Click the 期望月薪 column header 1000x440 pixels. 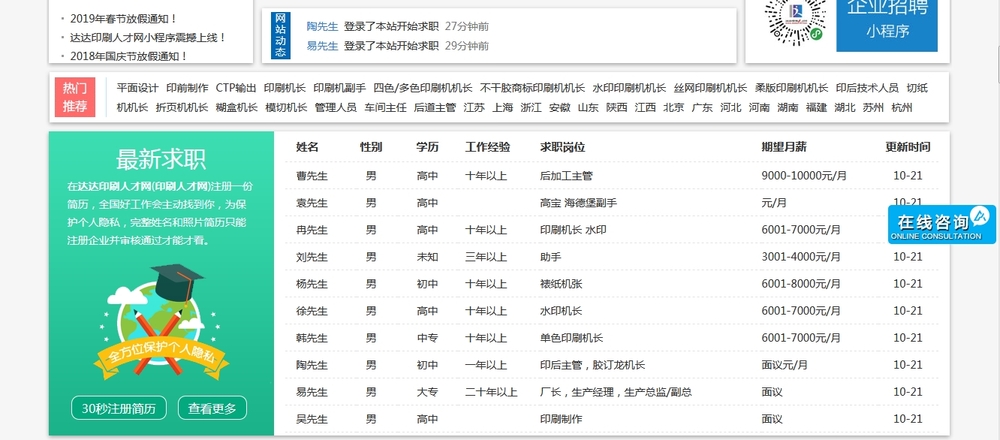[784, 147]
